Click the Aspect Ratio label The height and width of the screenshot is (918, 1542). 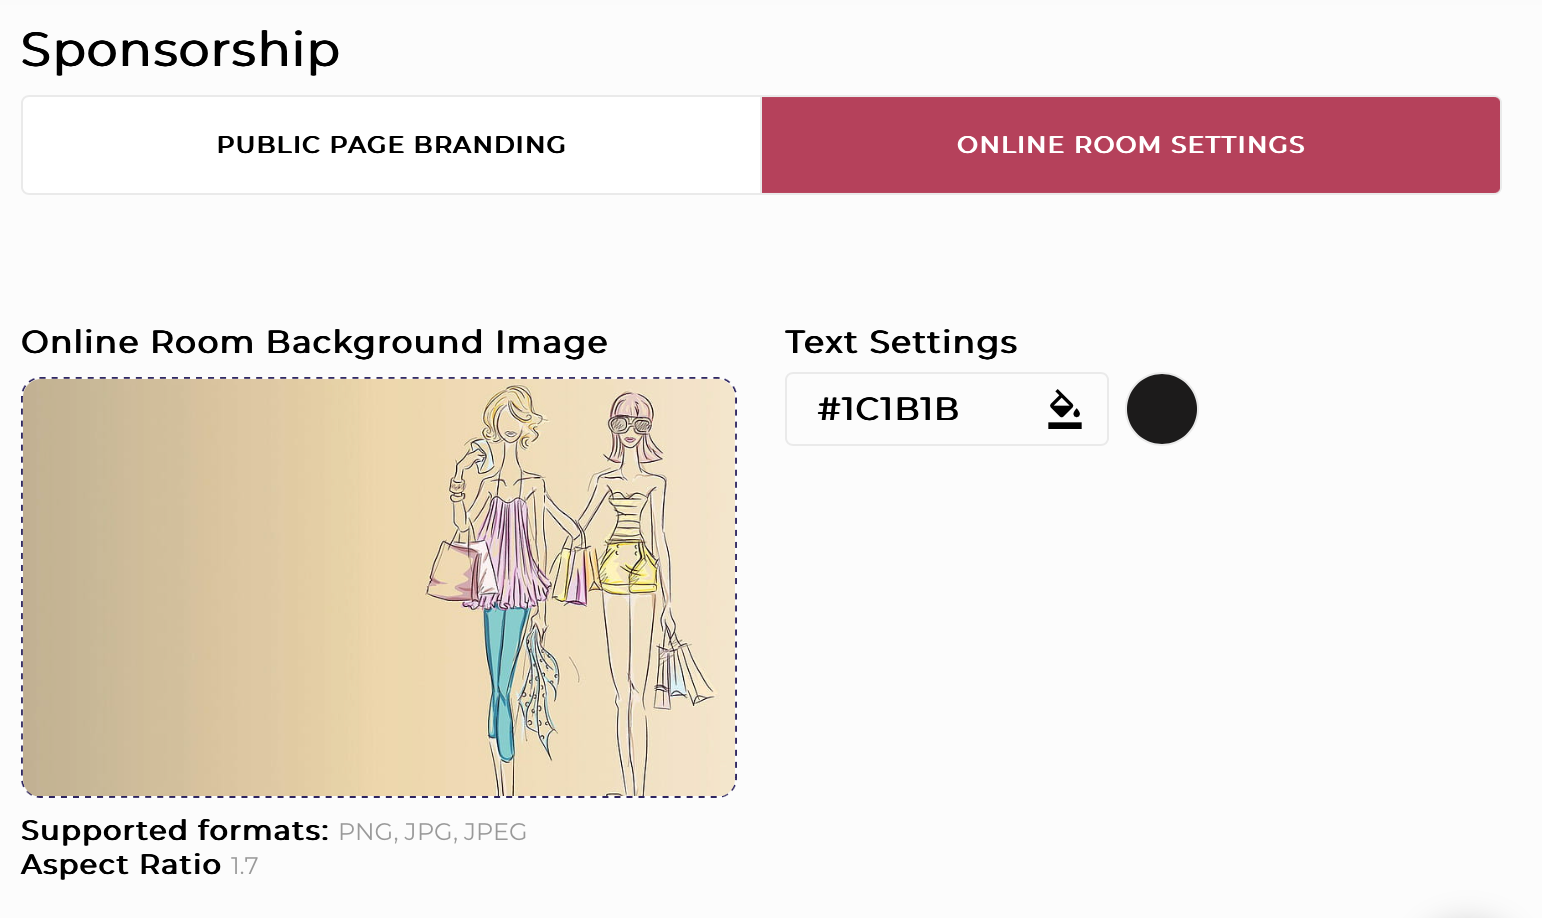[x=121, y=865]
